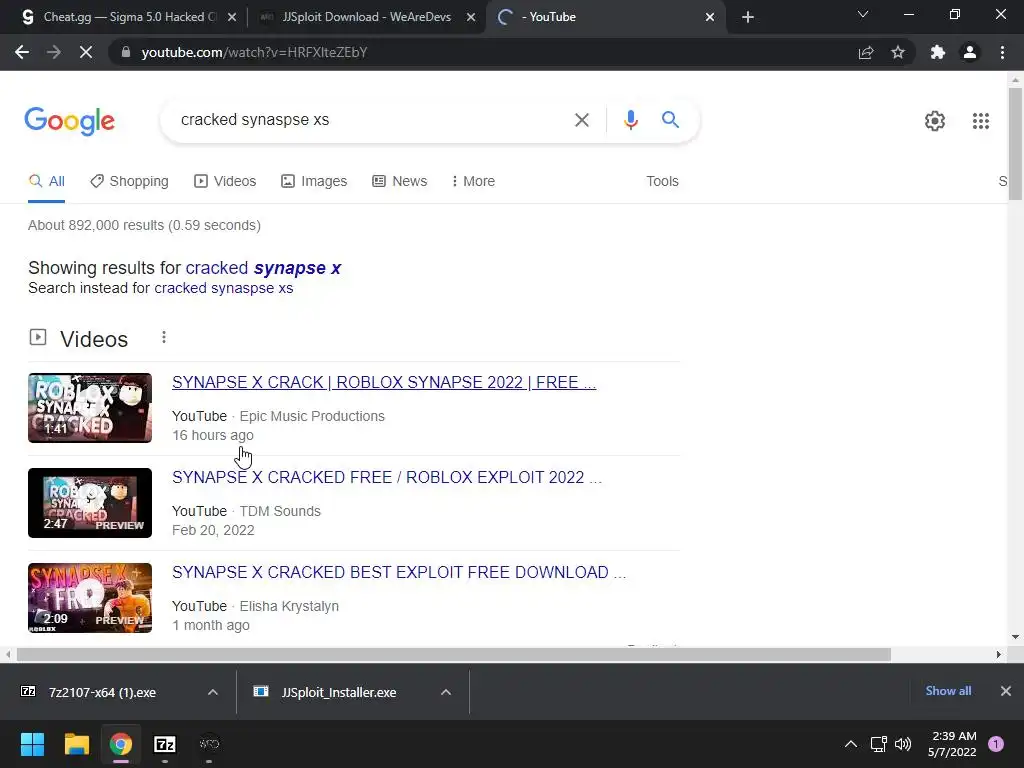This screenshot has width=1024, height=768.
Task: Open the network icon in the system tray
Action: point(878,744)
